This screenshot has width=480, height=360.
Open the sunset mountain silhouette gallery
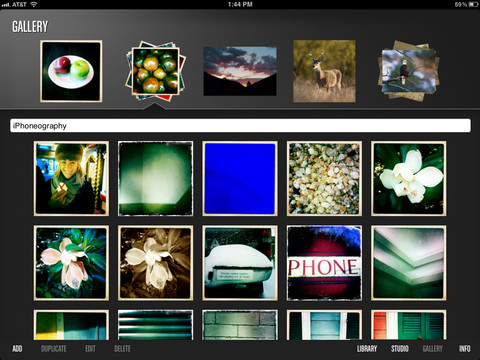[x=240, y=71]
